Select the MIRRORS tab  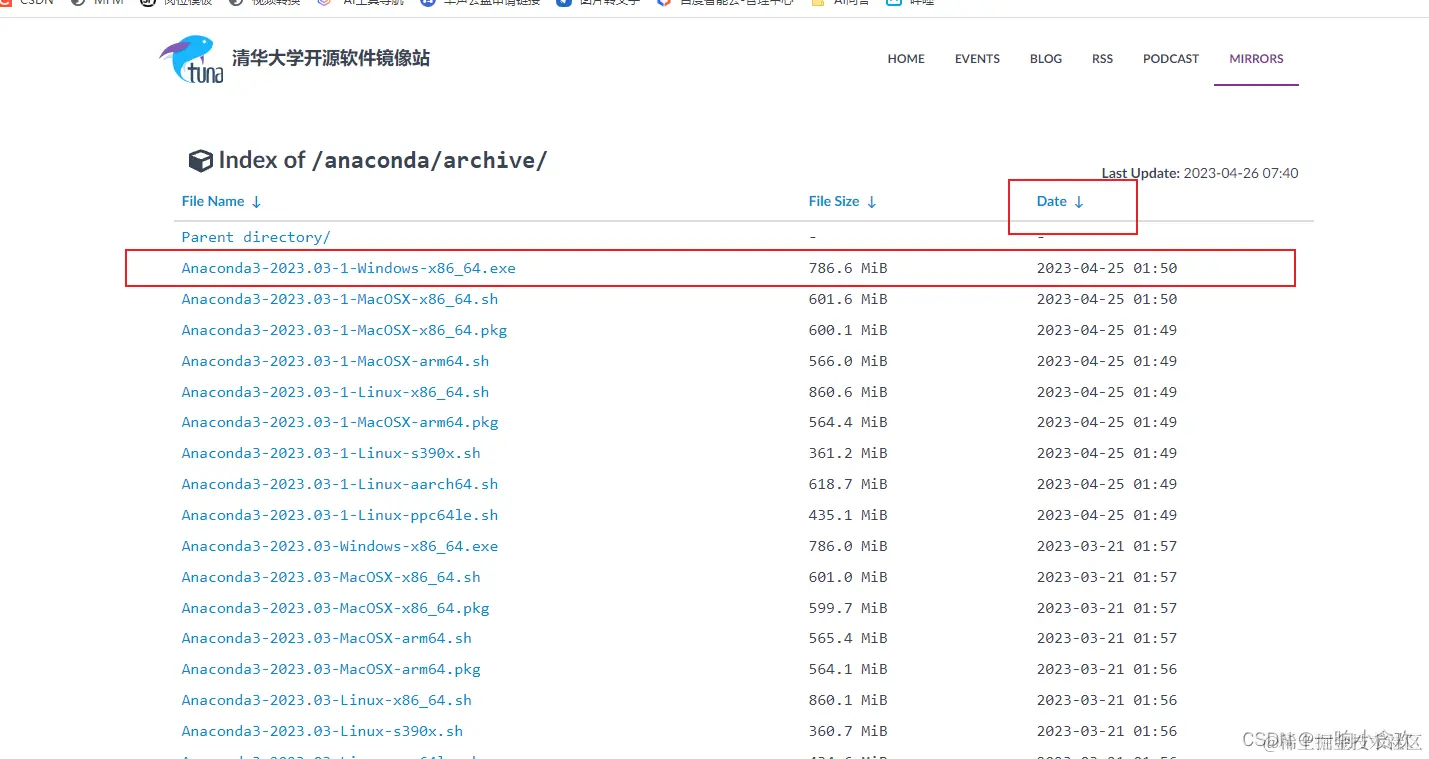1256,59
